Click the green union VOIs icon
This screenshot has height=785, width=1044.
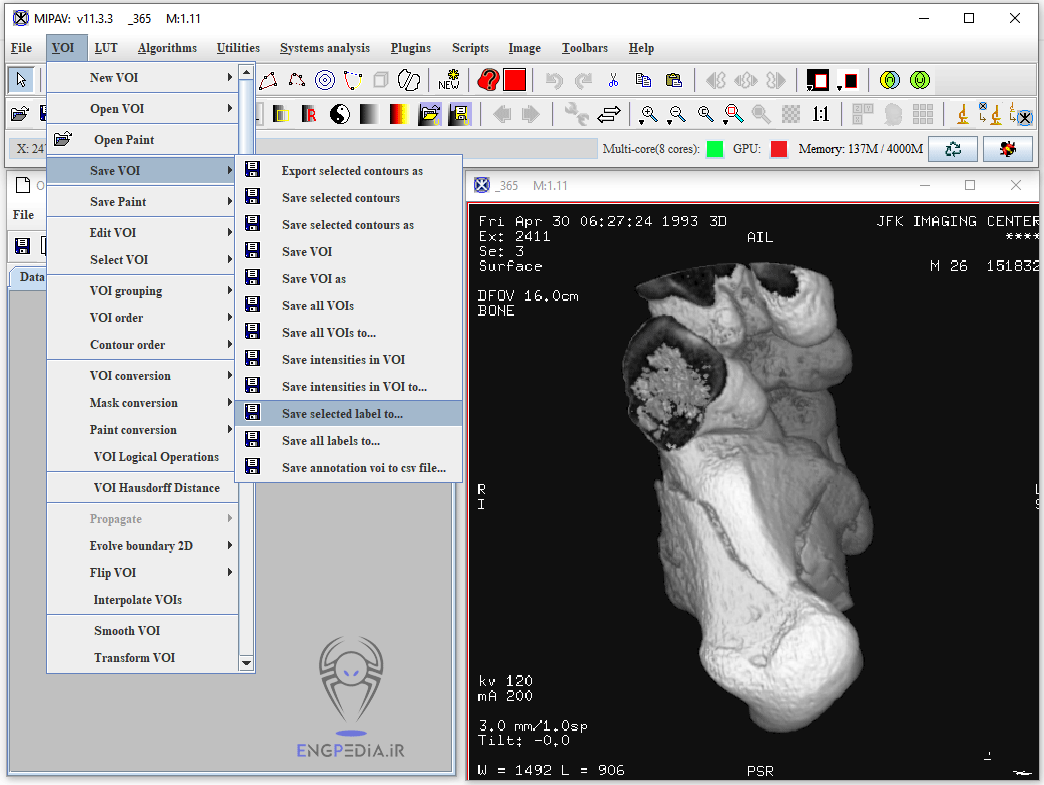click(919, 81)
